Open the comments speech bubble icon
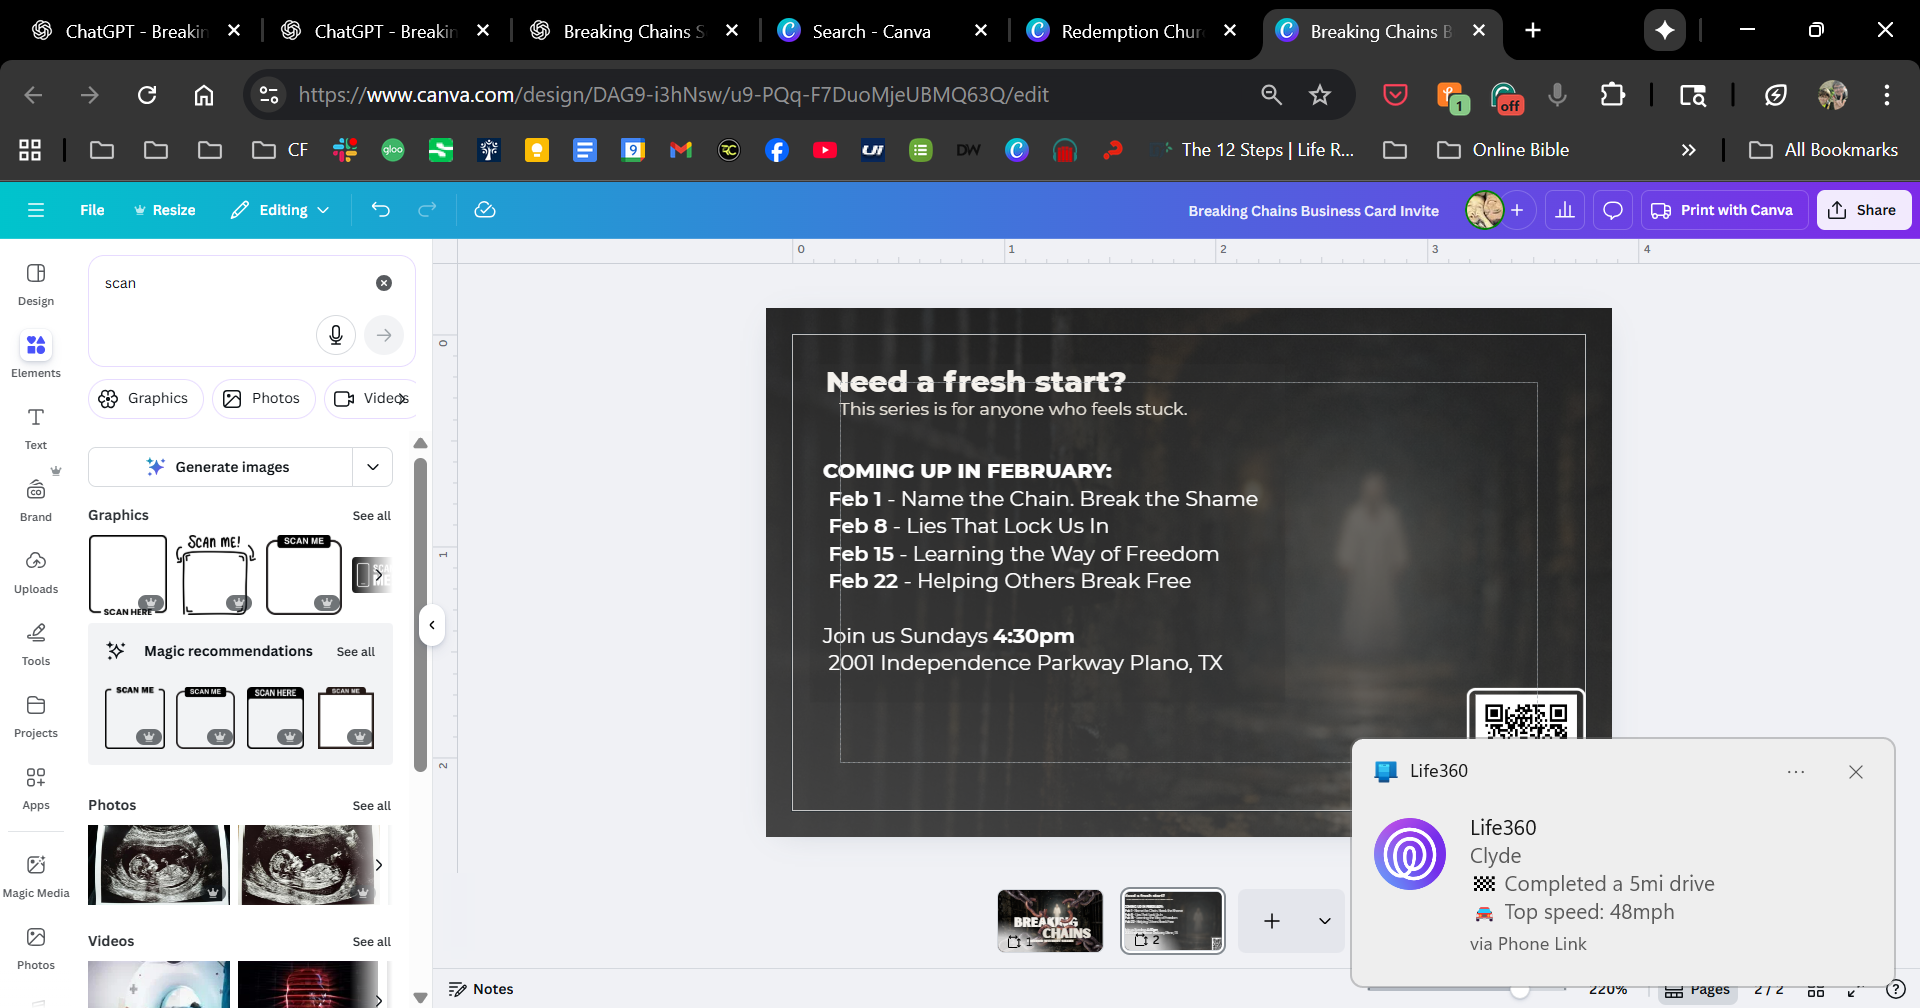Screen dimensions: 1920x1008 1612,210
